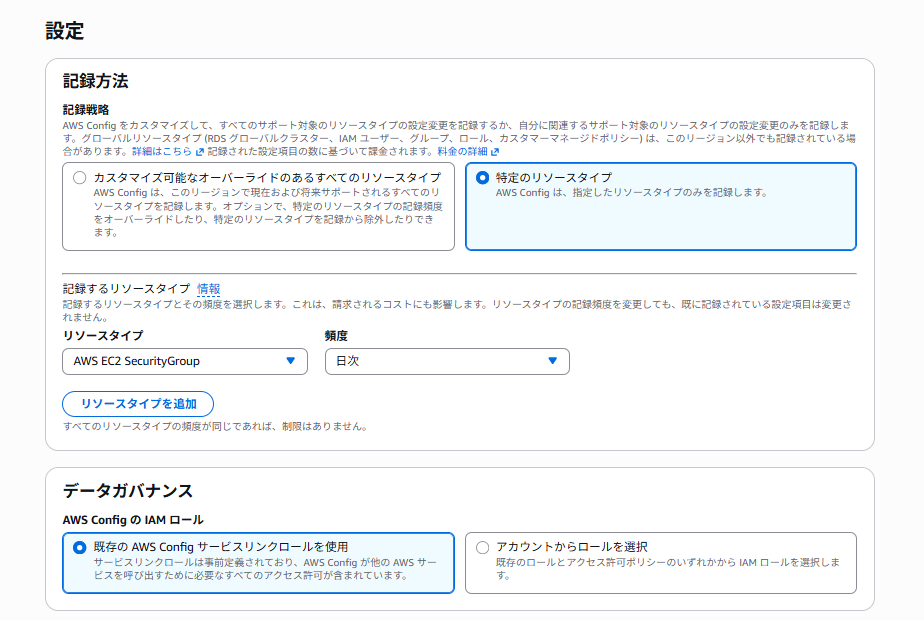Viewport: 924px width, 620px height.
Task: Select the 特定のリソースタイプ radio option
Action: click(x=482, y=177)
